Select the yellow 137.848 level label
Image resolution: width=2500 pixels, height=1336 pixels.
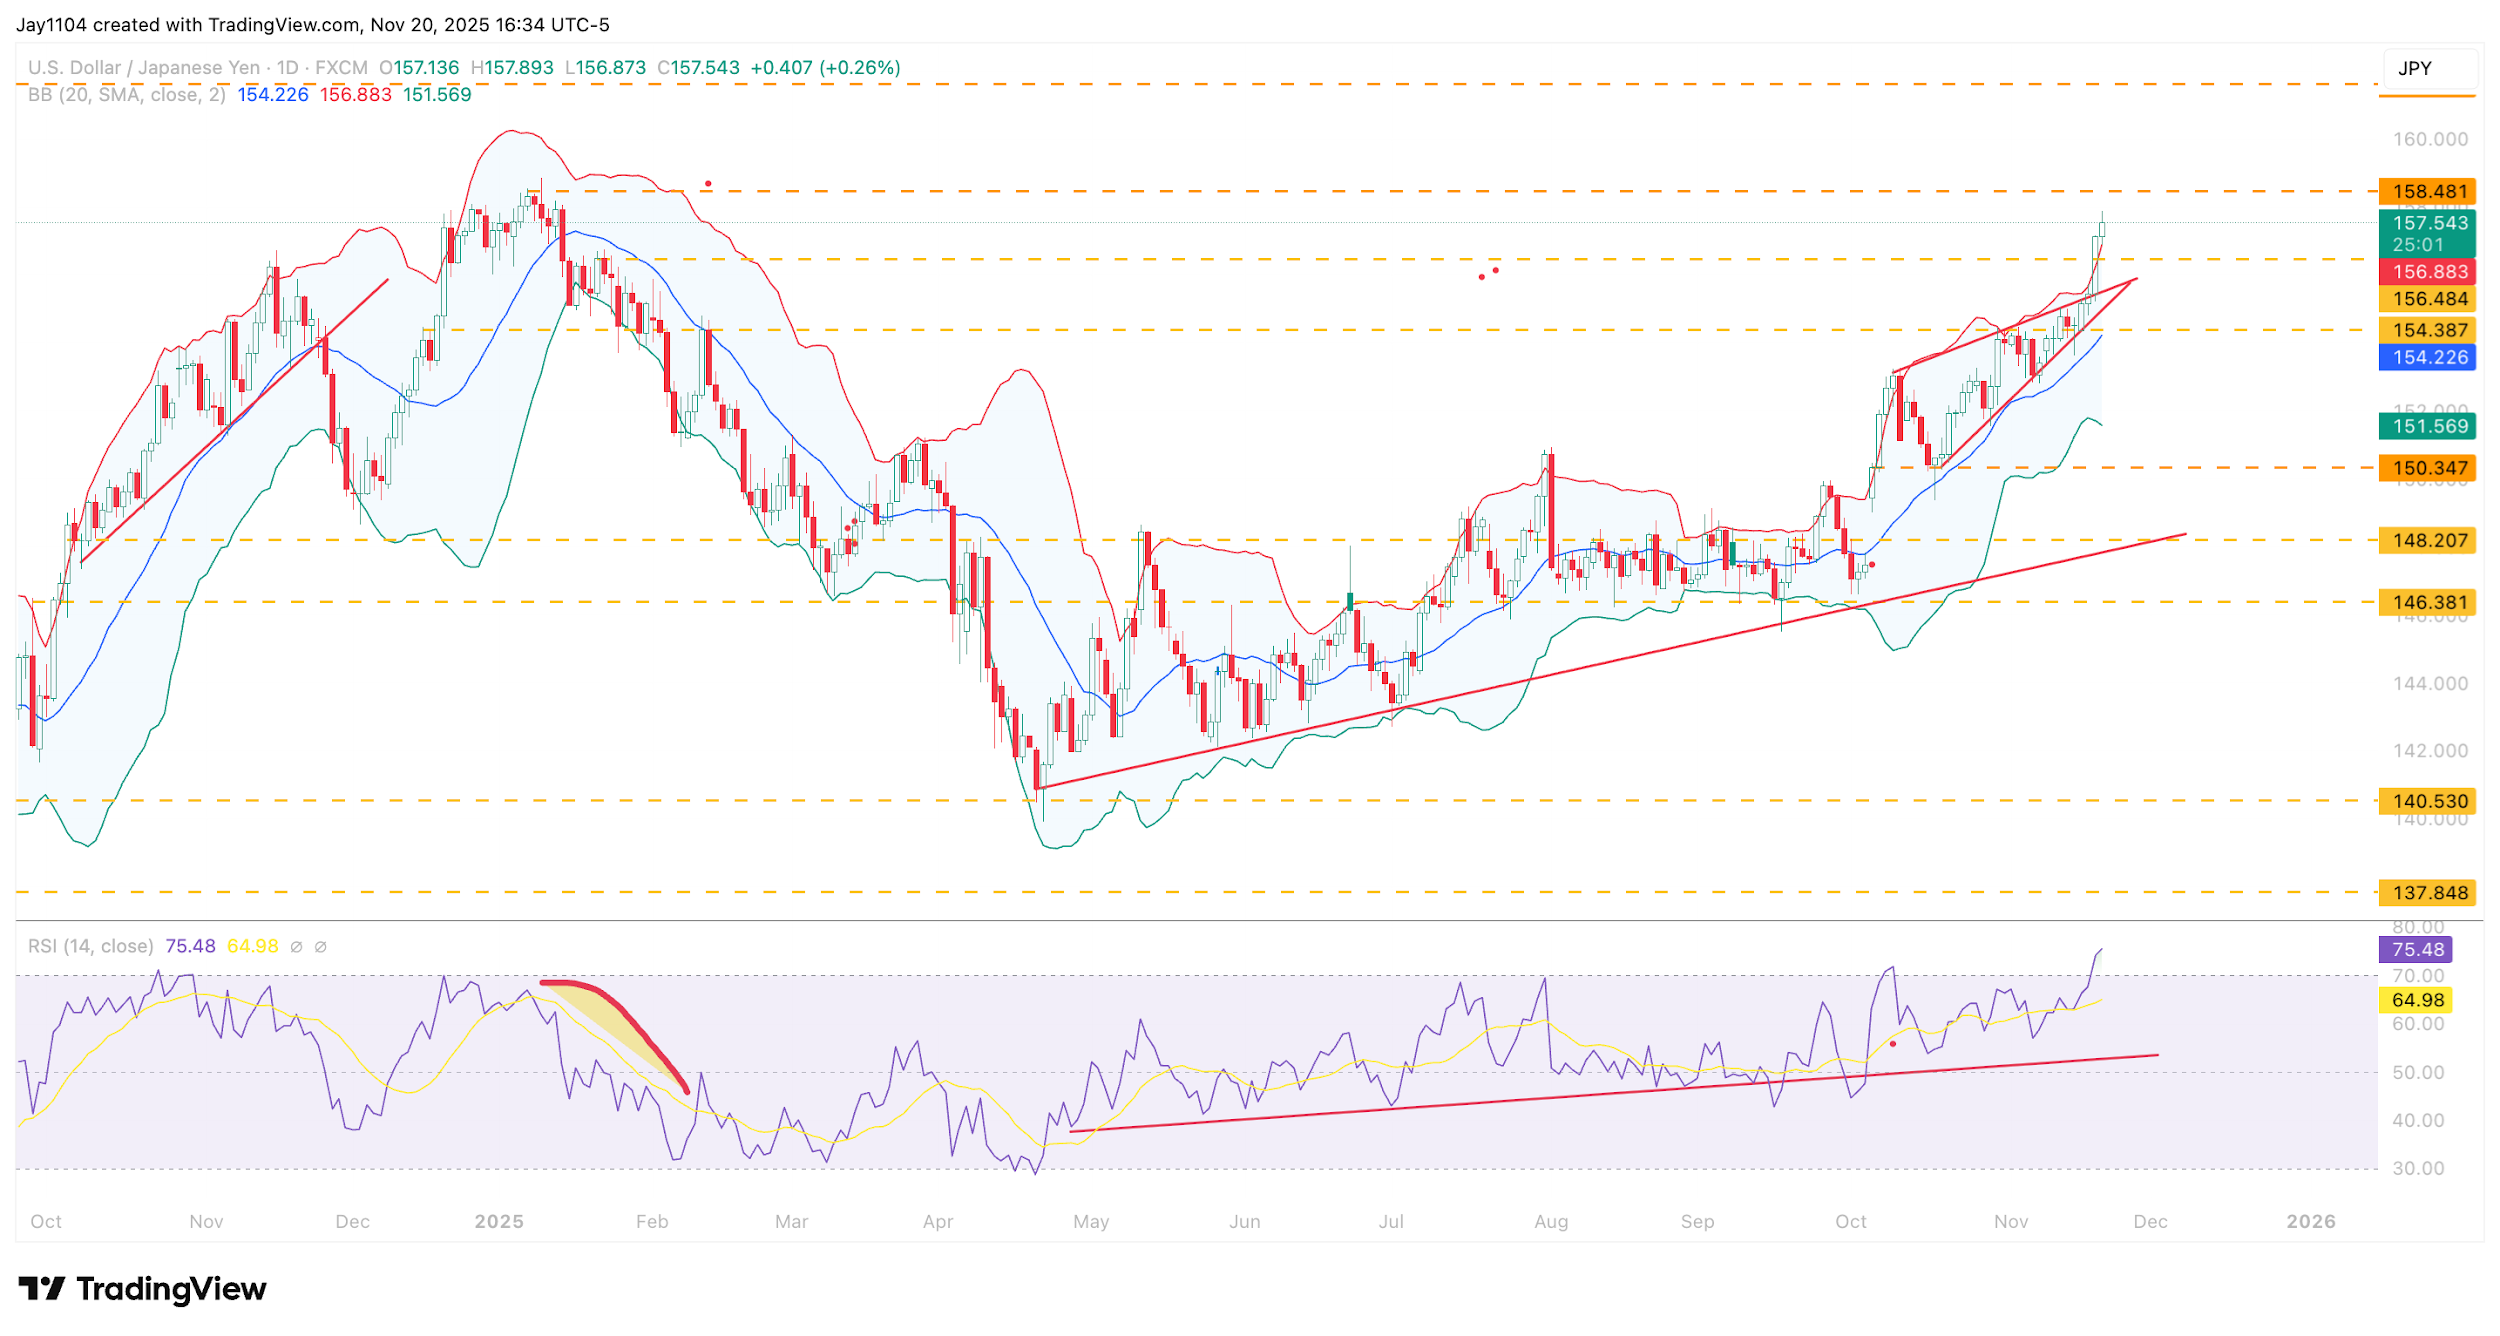(x=2427, y=893)
